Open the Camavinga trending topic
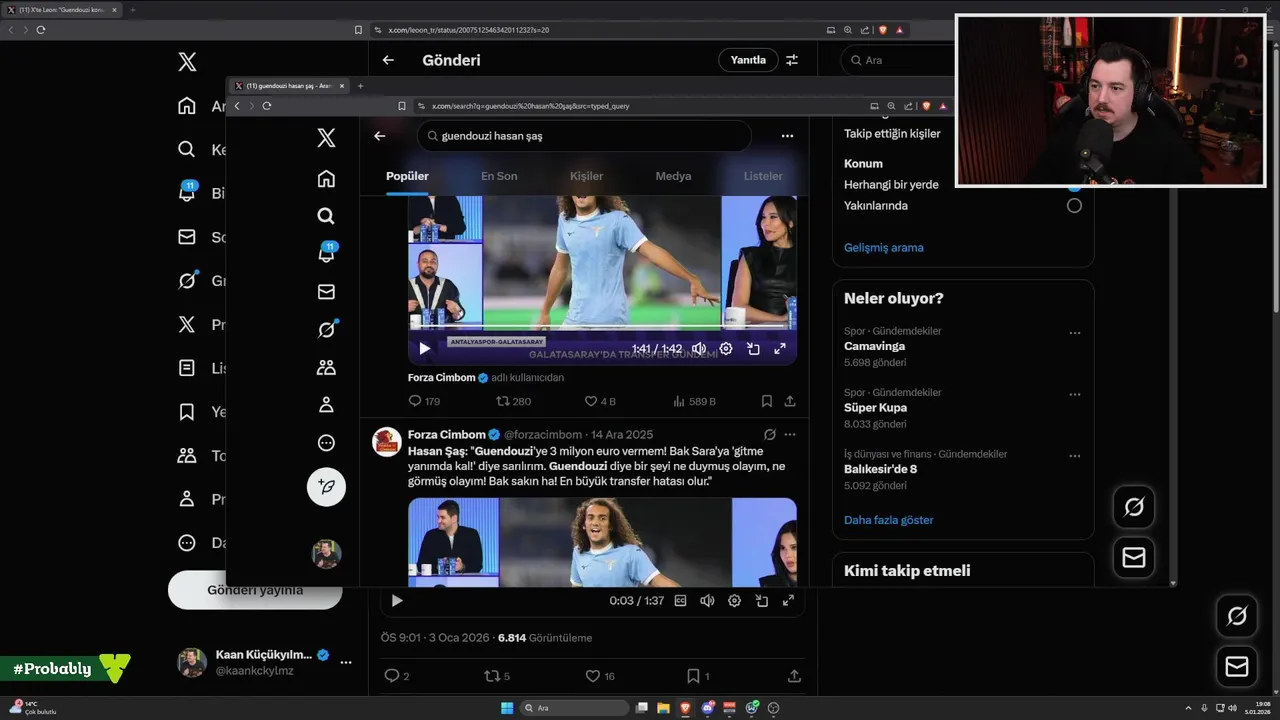Screen dimensions: 1280x720 pos(874,346)
